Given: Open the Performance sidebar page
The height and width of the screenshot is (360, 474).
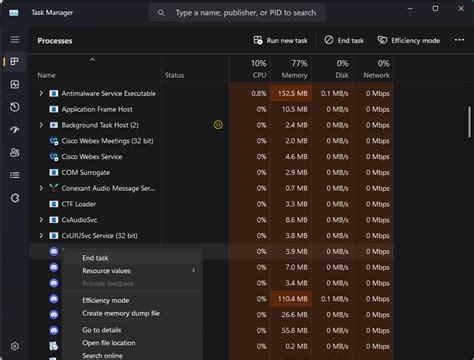Looking at the screenshot, I should (x=15, y=84).
